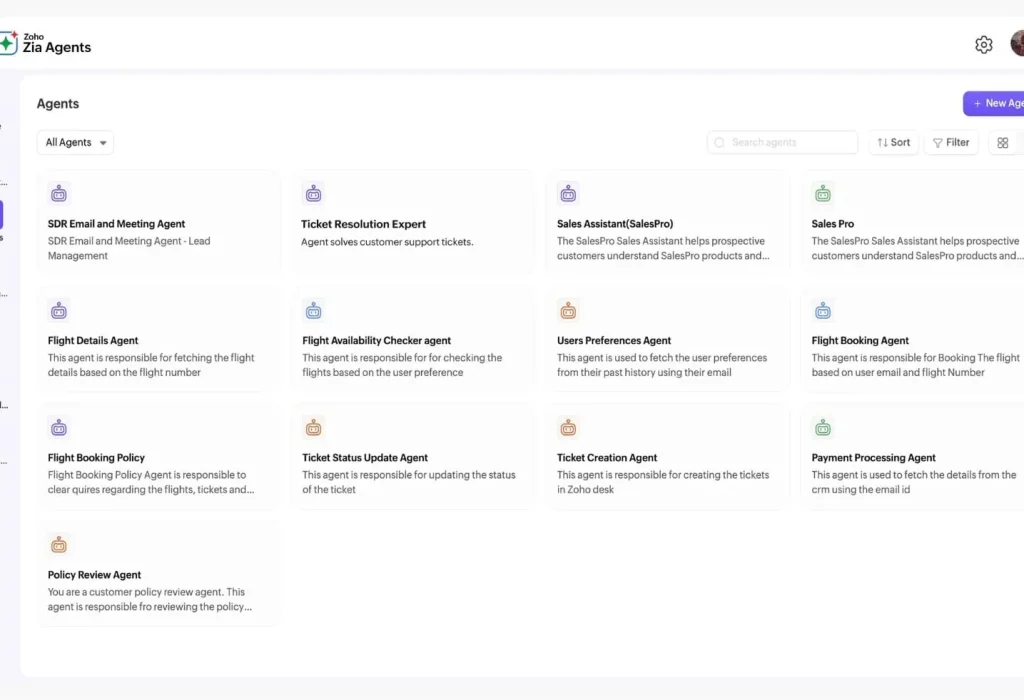Click 'updating the status of the ticket' description
This screenshot has height=700, width=1024.
coord(409,482)
